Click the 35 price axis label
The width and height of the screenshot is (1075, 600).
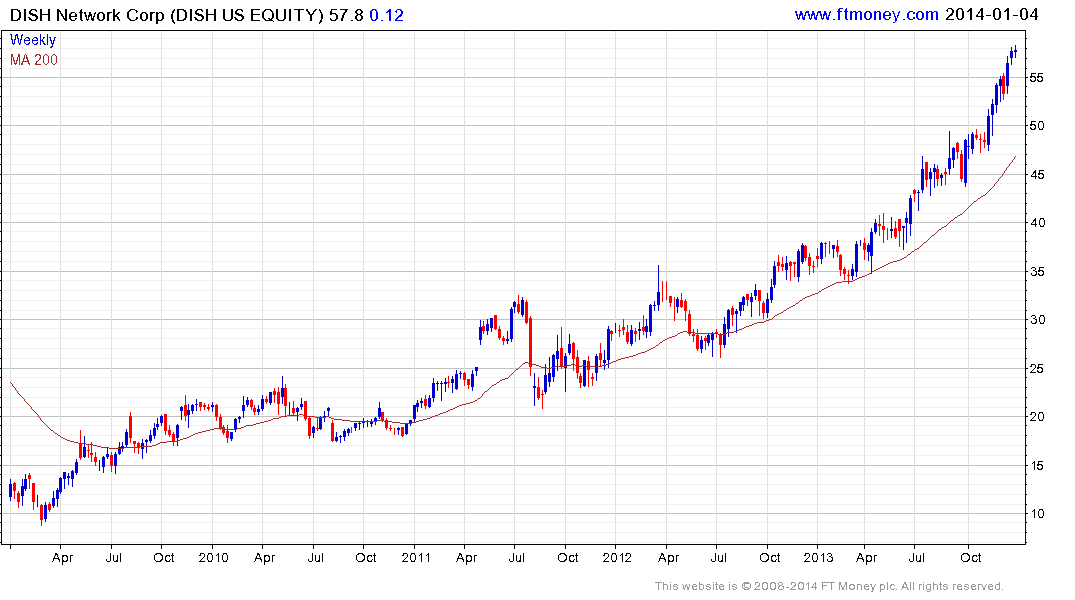pos(1037,271)
